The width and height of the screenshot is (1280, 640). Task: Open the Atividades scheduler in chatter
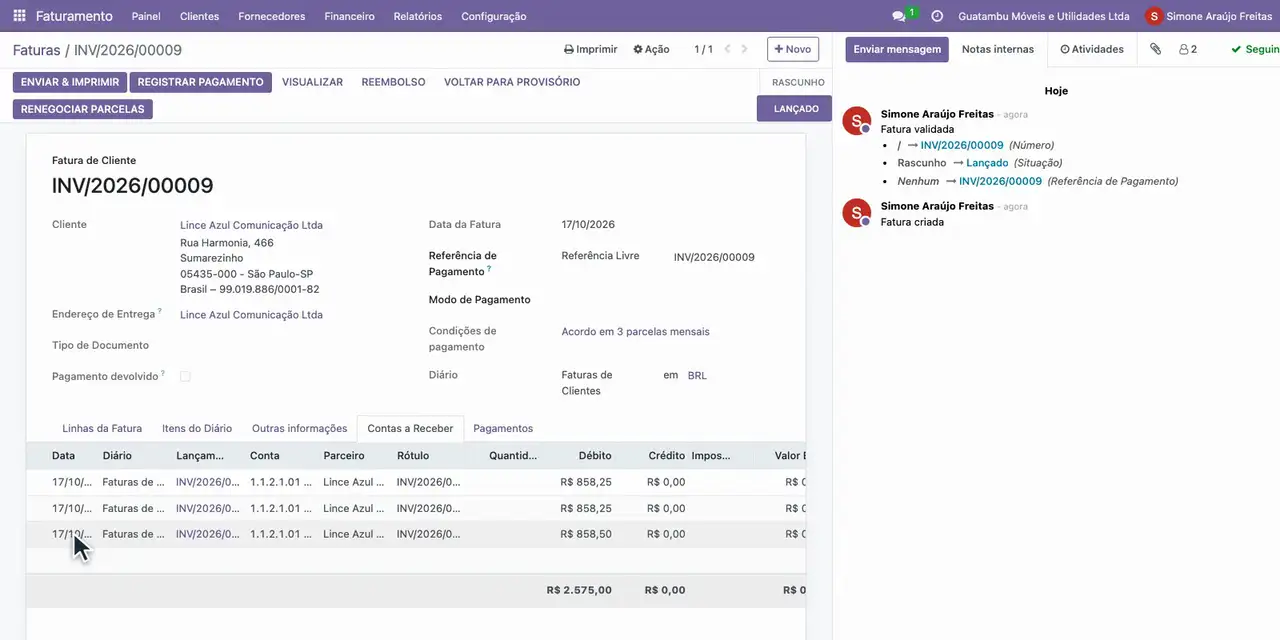[1092, 49]
